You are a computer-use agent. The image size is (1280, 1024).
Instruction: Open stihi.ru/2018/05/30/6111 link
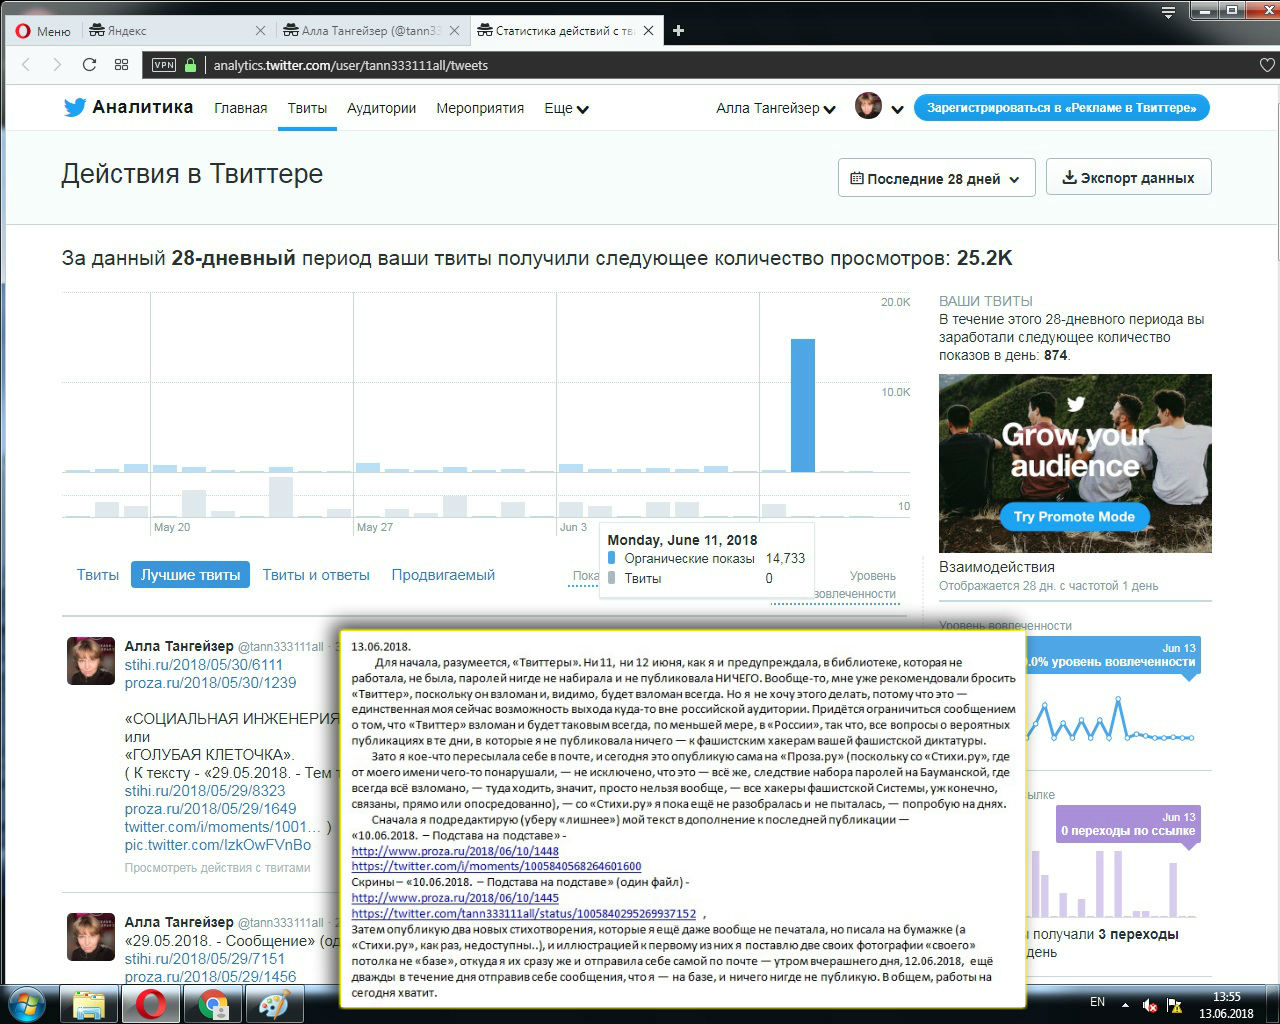coord(204,665)
